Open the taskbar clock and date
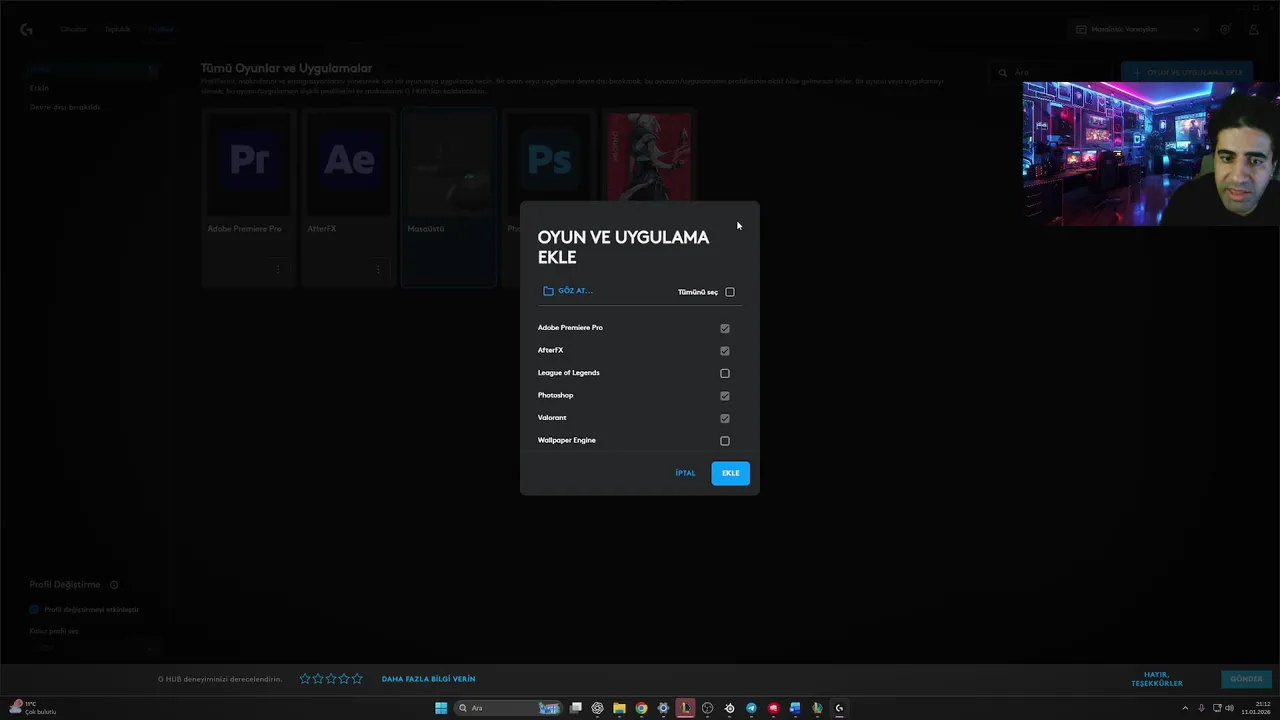 click(1257, 708)
